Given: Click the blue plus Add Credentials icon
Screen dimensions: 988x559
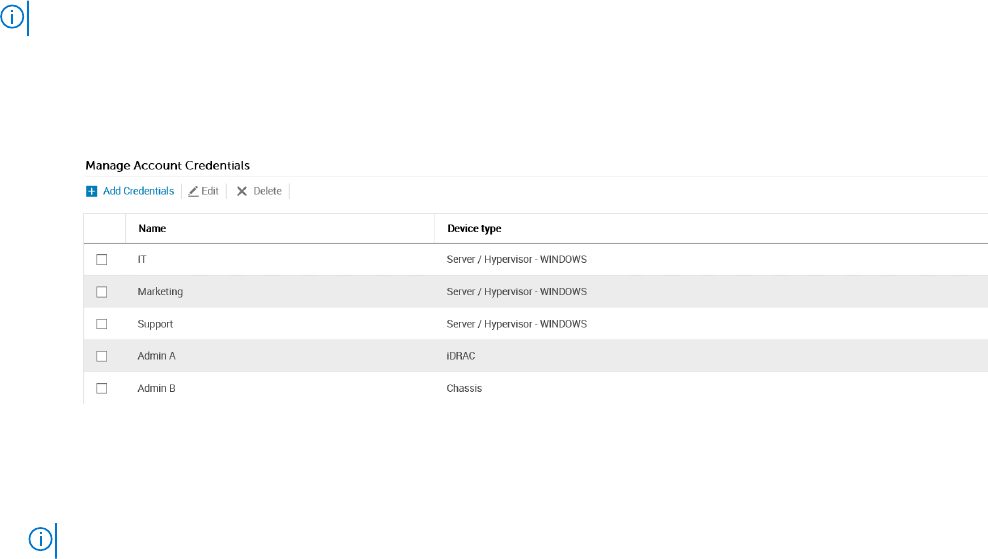Looking at the screenshot, I should [91, 191].
